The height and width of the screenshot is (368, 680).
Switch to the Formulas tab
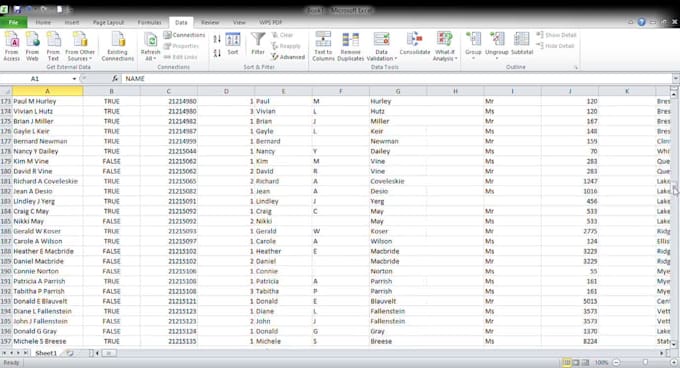(150, 22)
